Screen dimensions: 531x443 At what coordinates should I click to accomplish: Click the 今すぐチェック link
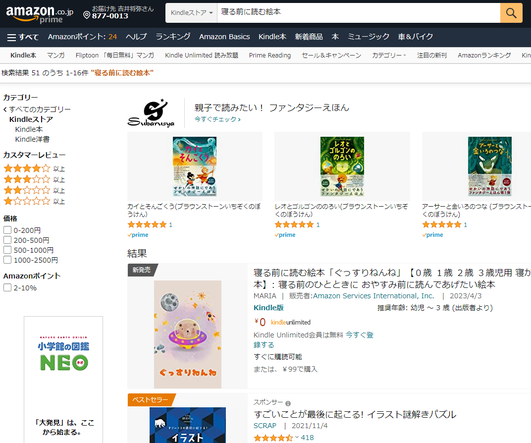pos(217,119)
